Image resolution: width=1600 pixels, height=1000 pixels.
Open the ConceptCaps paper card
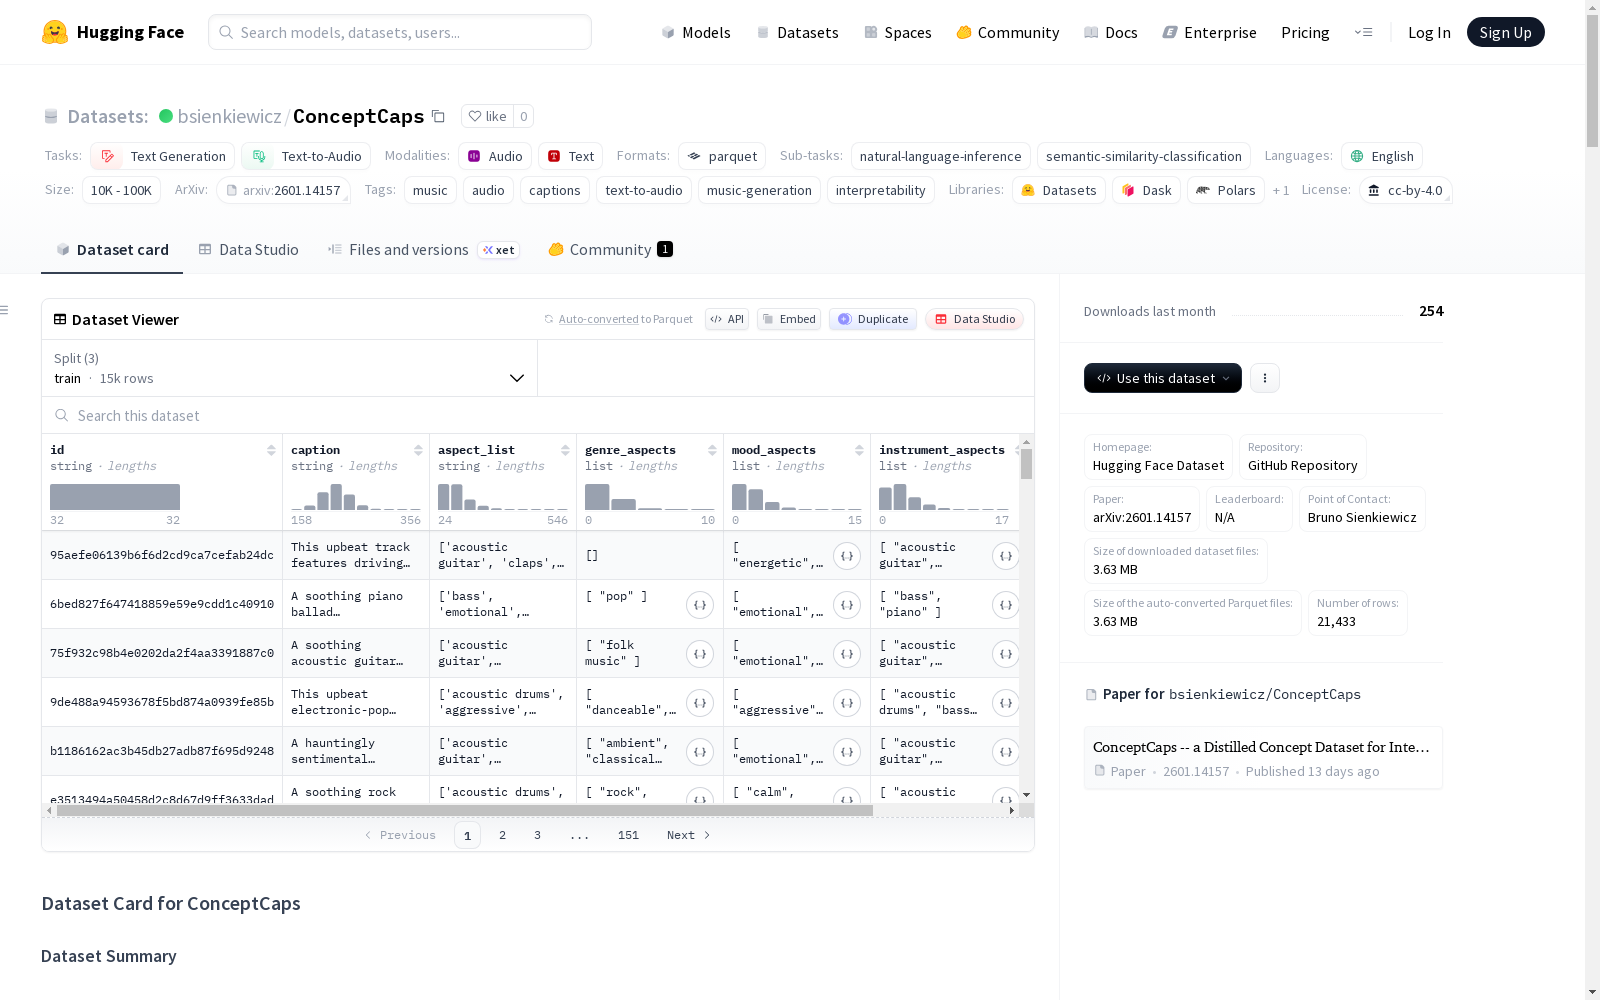click(x=1263, y=758)
